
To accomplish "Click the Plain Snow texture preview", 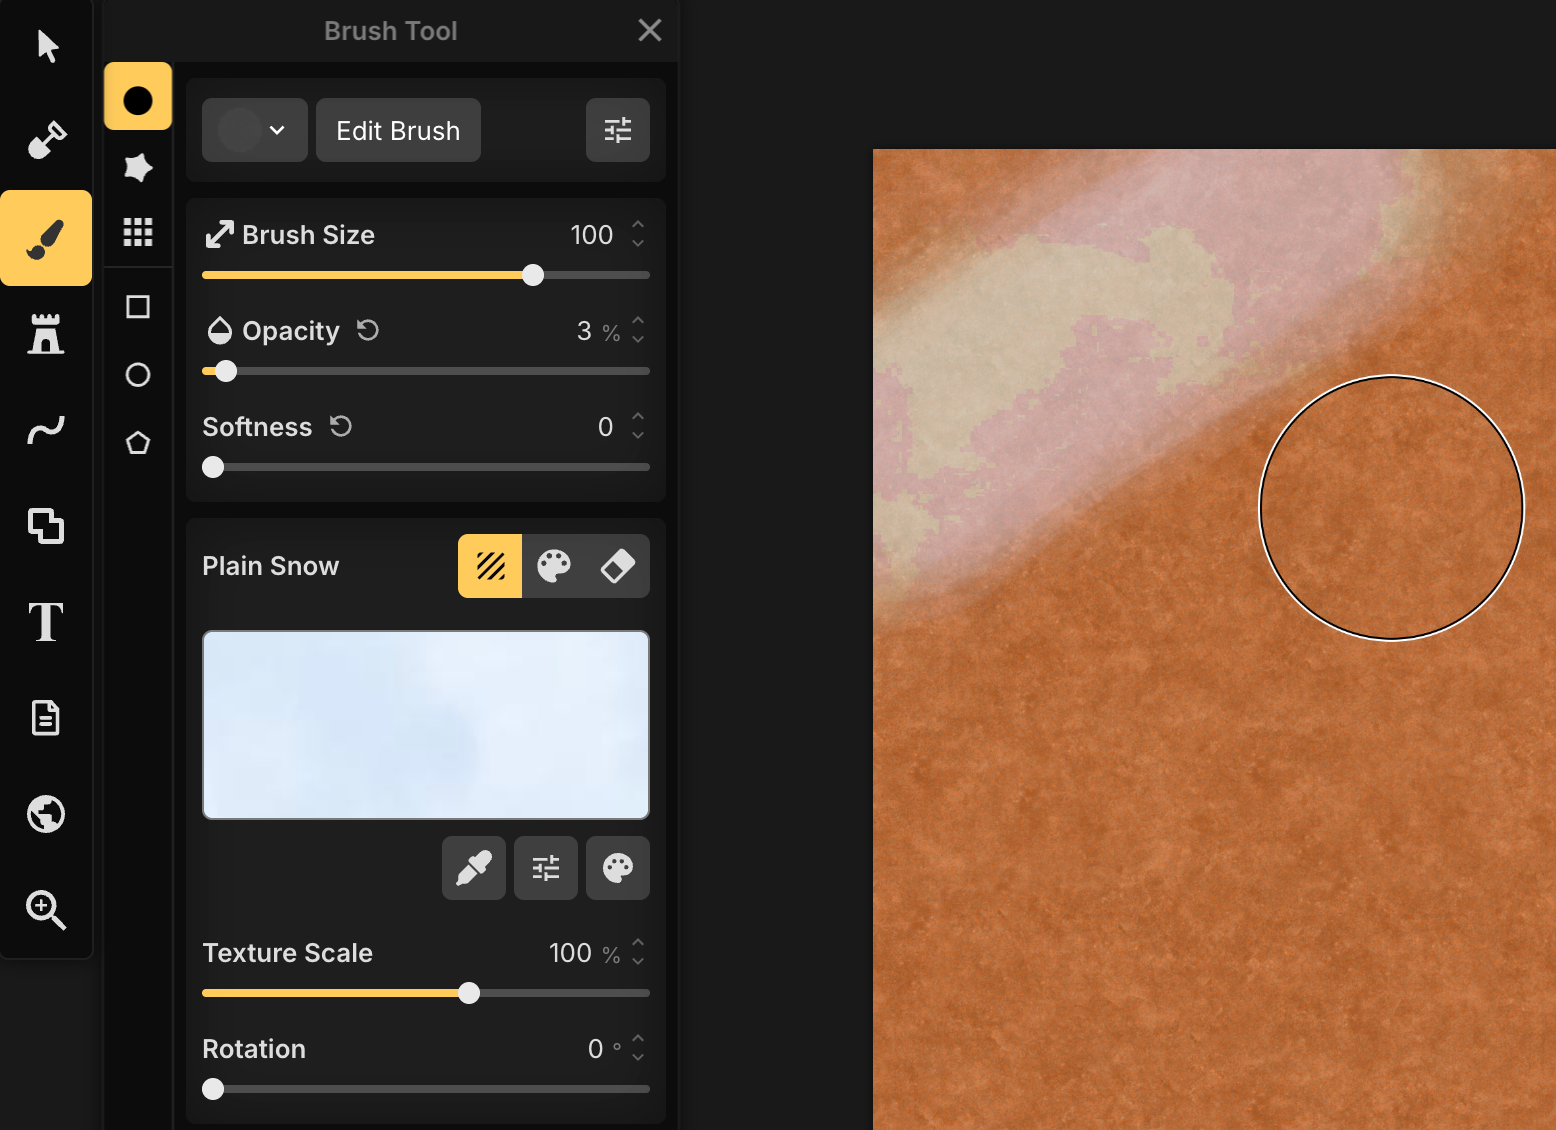I will pos(426,725).
